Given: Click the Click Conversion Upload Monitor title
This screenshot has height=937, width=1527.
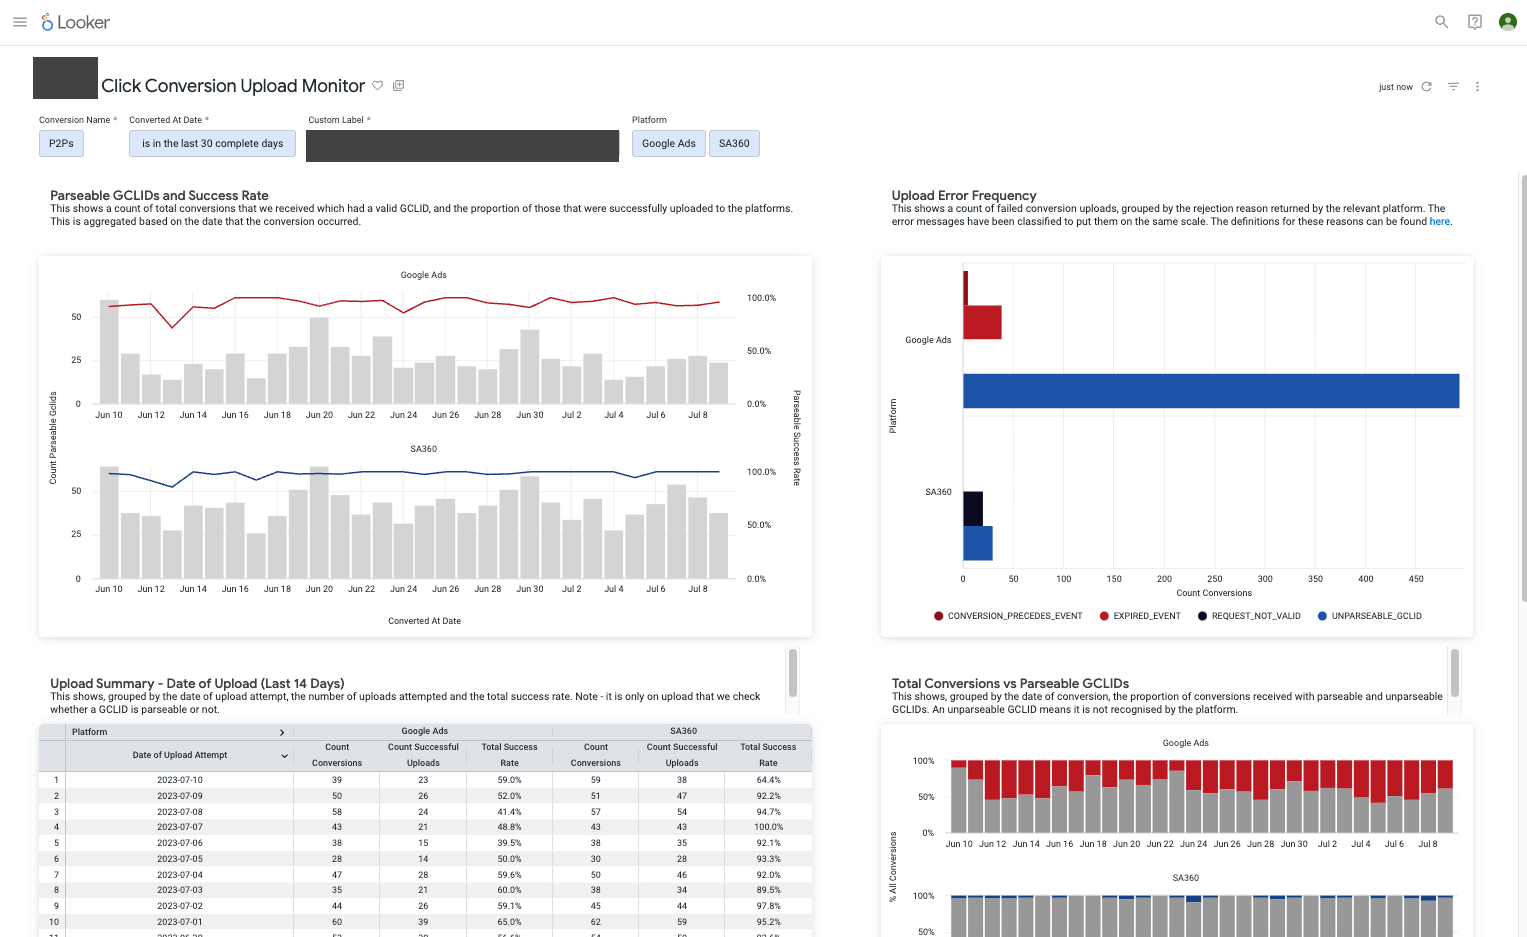Looking at the screenshot, I should coord(233,86).
